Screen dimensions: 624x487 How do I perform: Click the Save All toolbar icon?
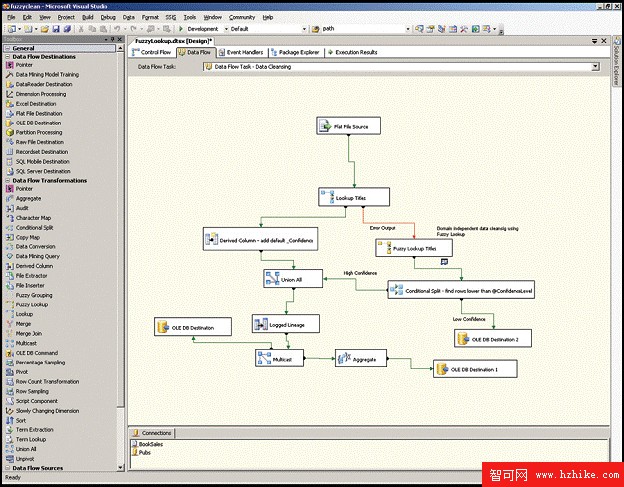pyautogui.click(x=67, y=29)
